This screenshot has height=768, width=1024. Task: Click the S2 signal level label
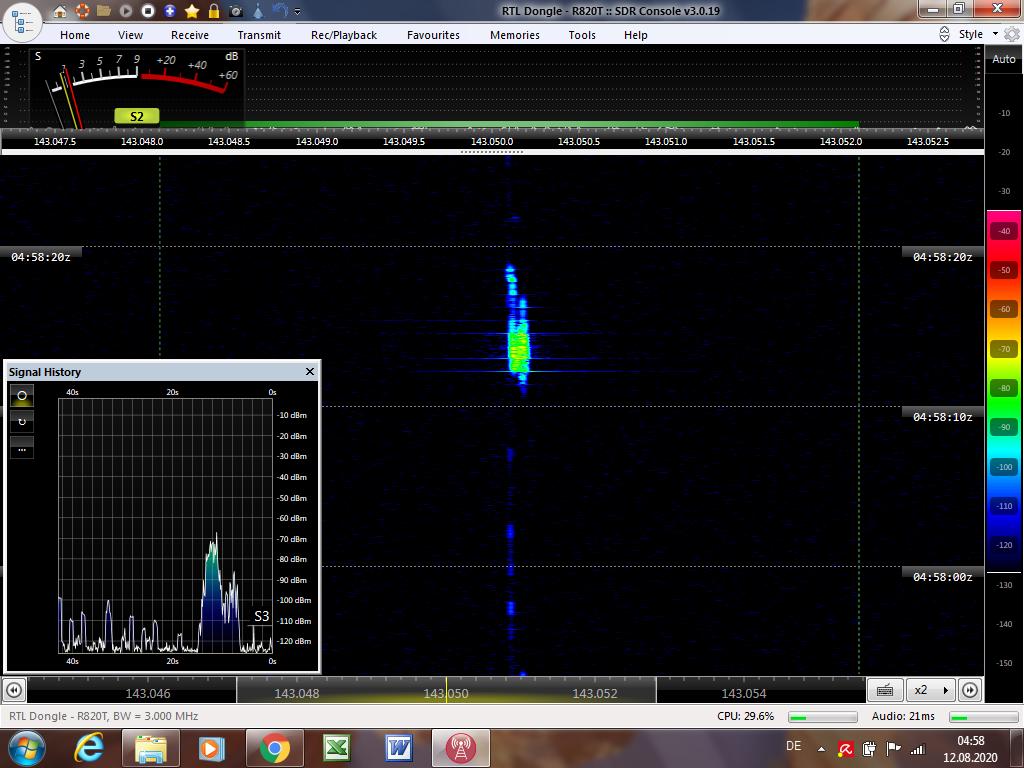[x=136, y=116]
